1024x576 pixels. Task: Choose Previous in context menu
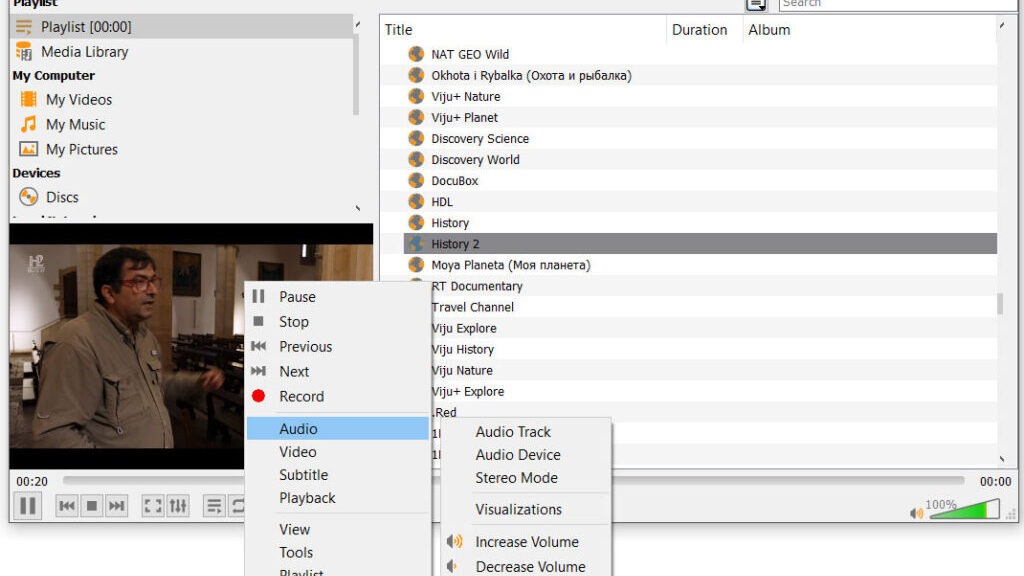point(337,346)
